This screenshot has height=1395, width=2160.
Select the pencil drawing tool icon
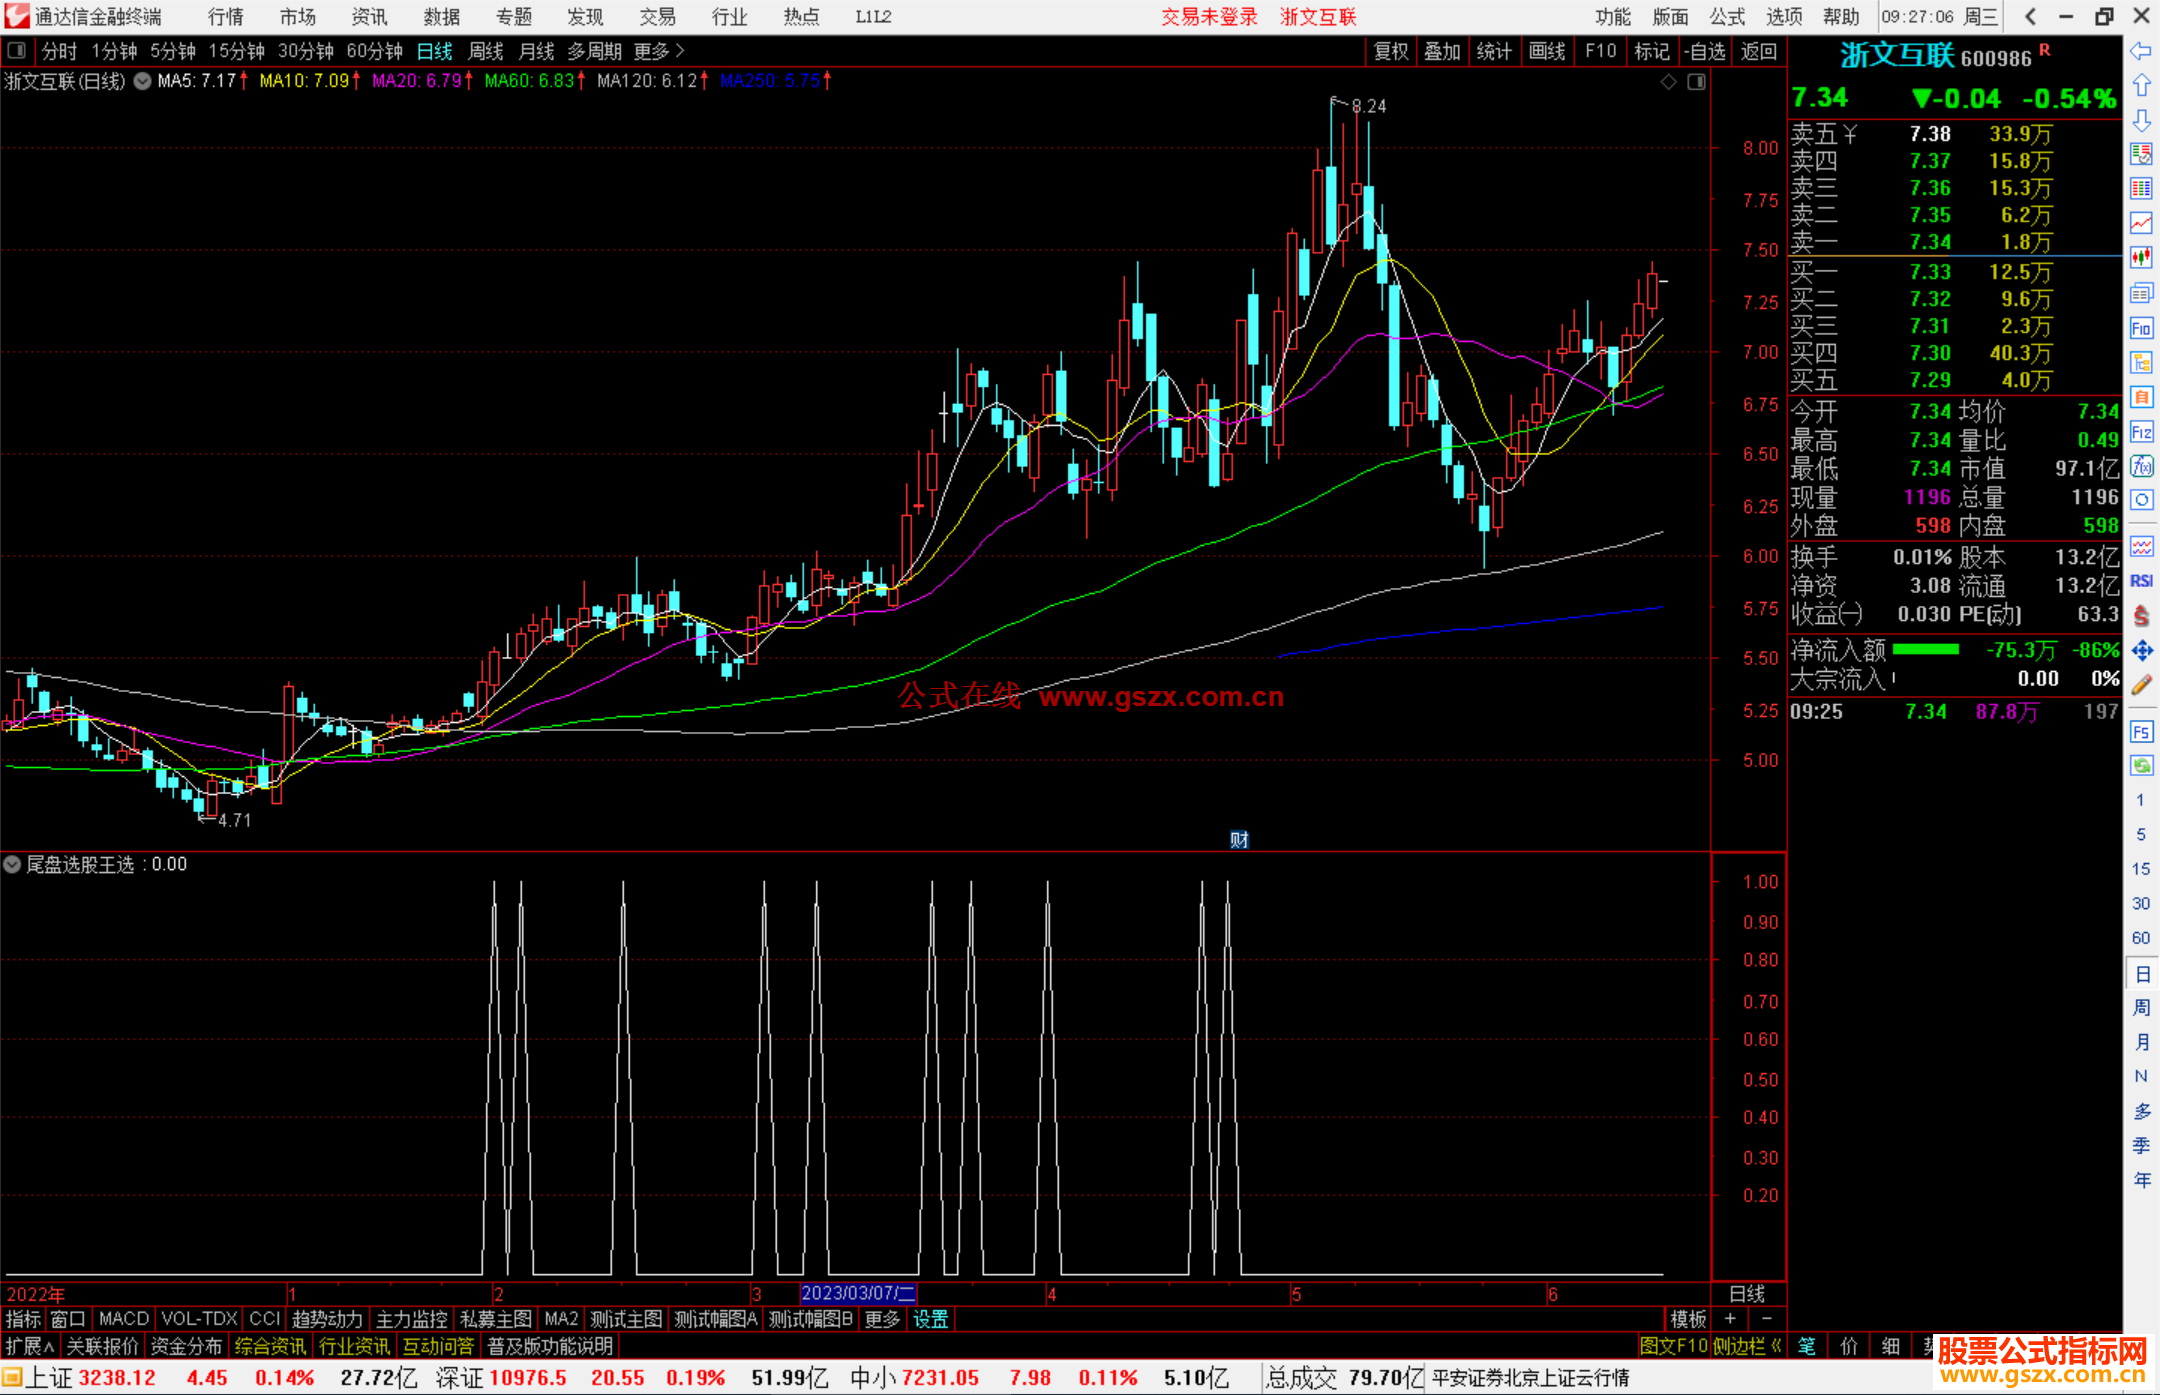[2141, 685]
